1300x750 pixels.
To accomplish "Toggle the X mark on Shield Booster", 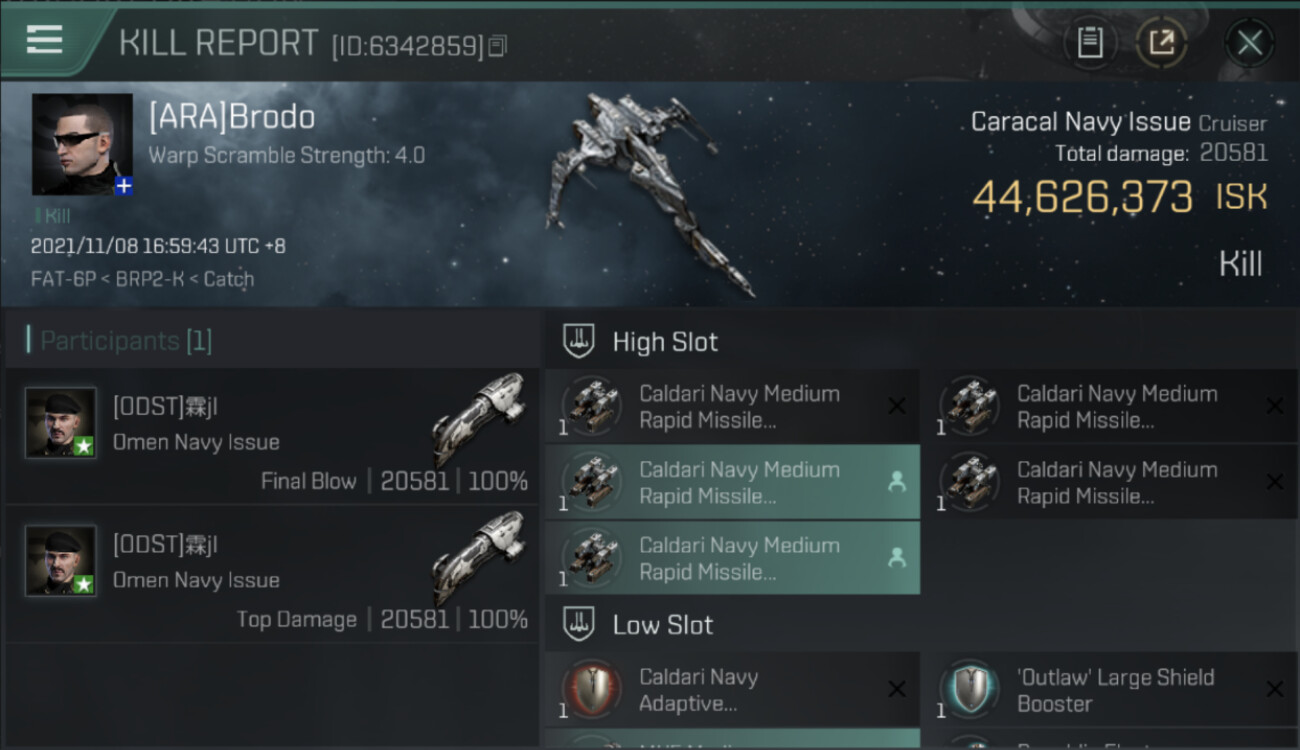I will tap(1274, 689).
